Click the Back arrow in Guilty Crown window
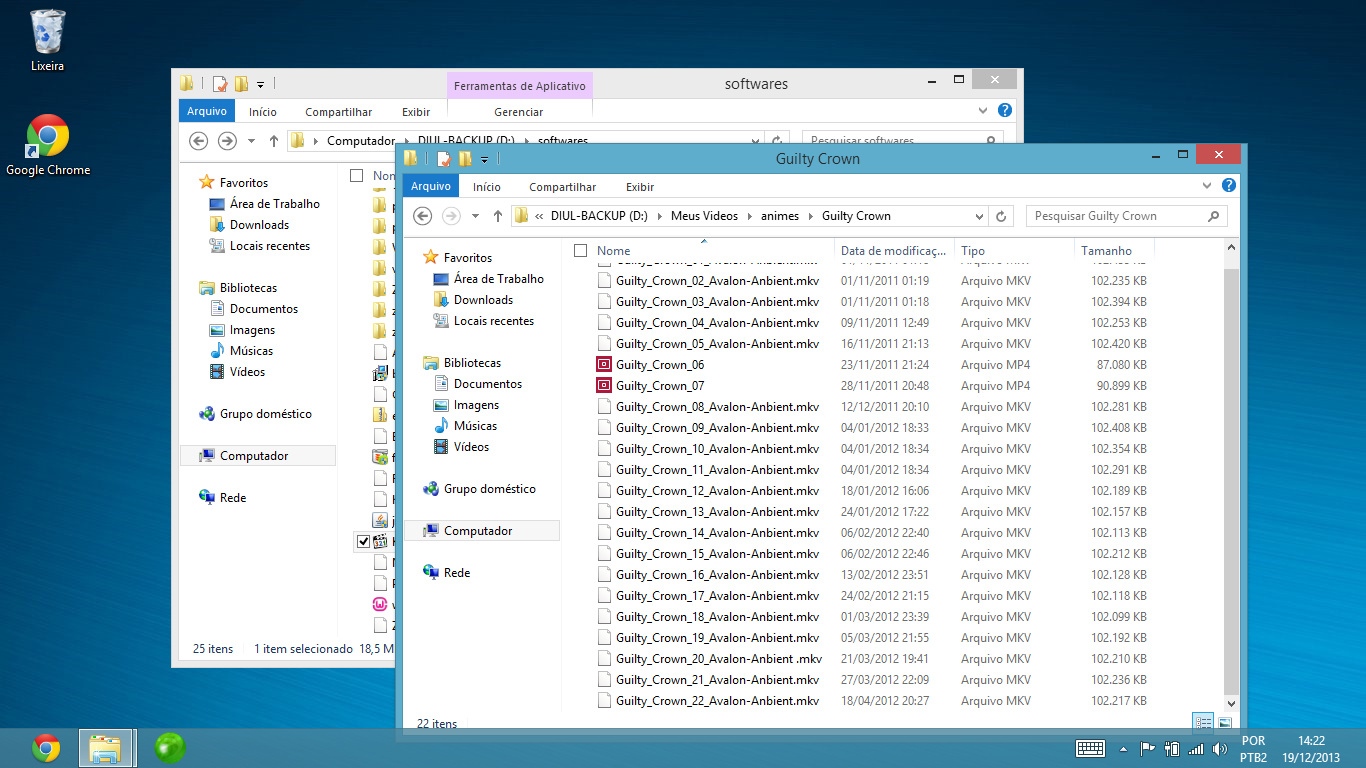 [x=422, y=216]
